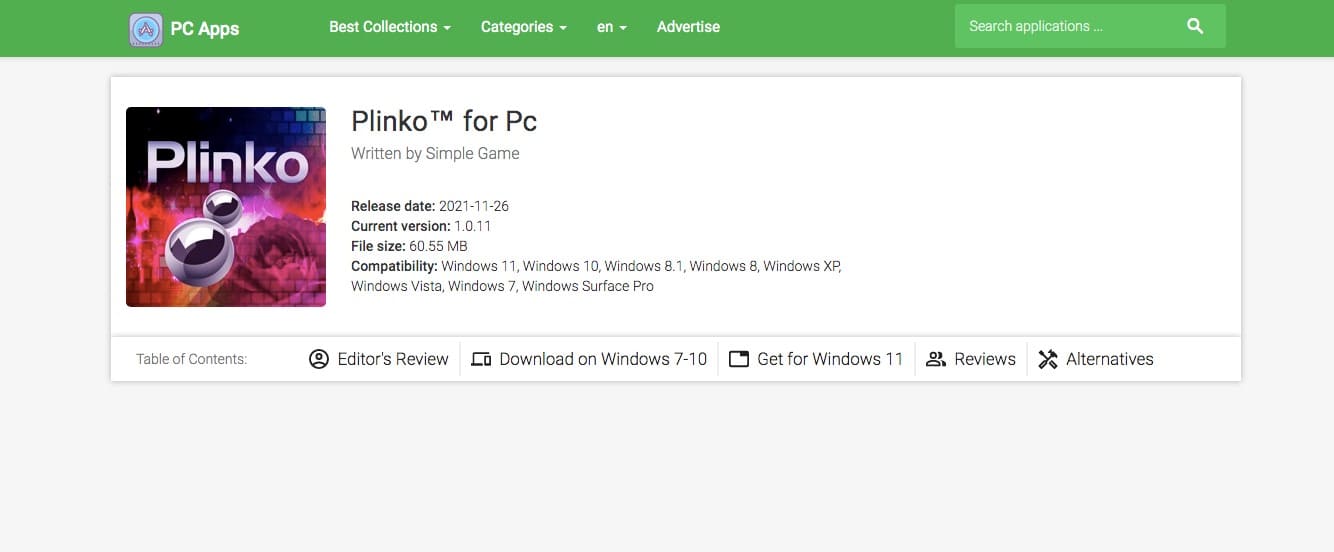Jump to Download on Windows 7-10
Viewport: 1334px width, 552px height.
589,359
